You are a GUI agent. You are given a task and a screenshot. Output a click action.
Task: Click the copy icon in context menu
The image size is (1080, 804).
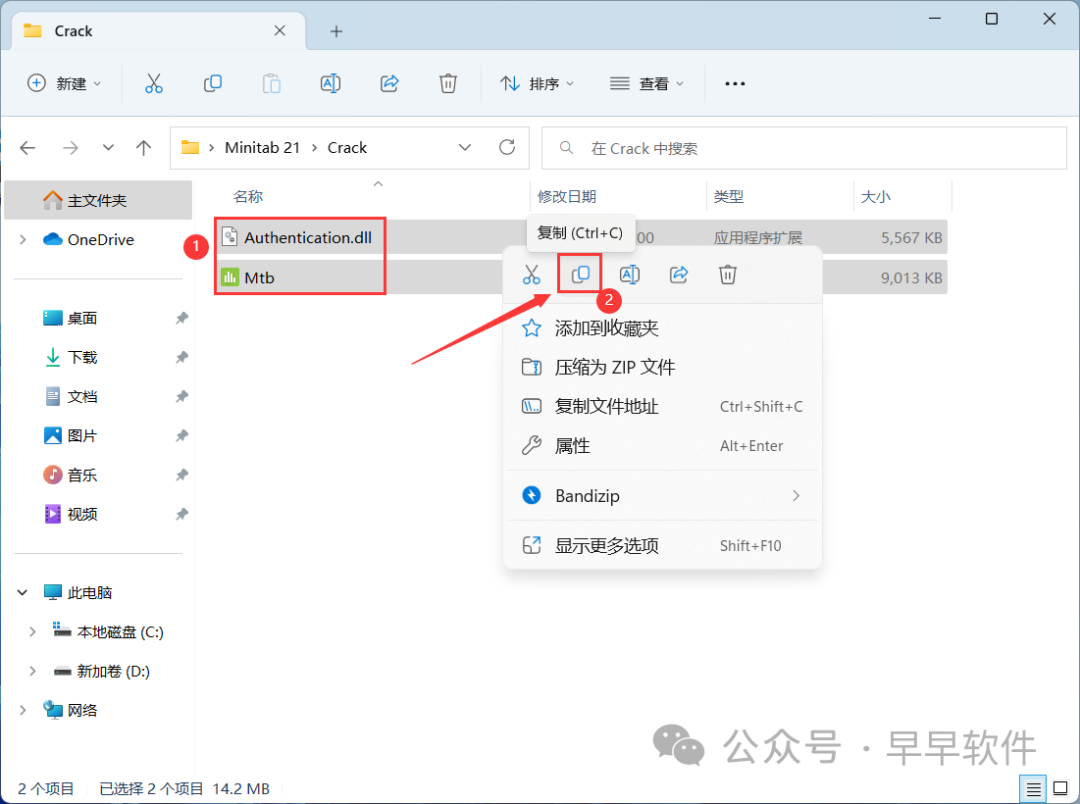[x=580, y=274]
